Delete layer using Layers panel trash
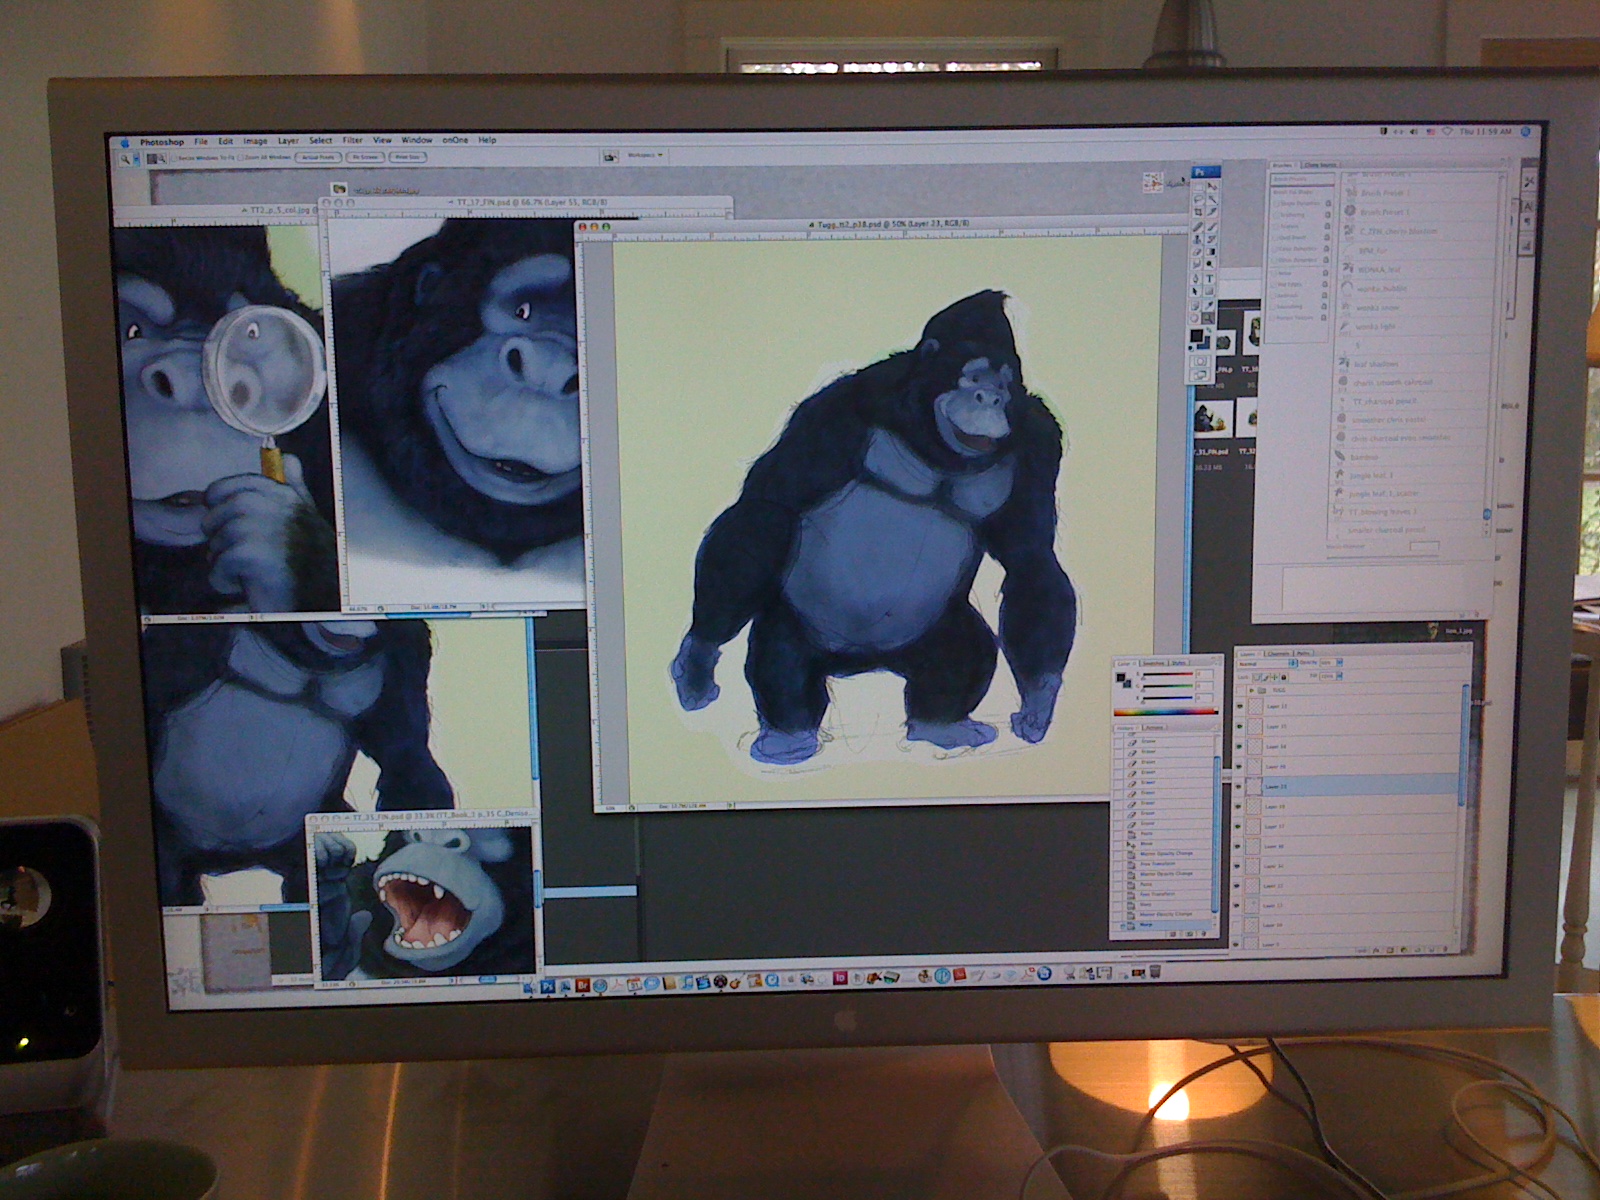1600x1200 pixels. tap(1443, 948)
